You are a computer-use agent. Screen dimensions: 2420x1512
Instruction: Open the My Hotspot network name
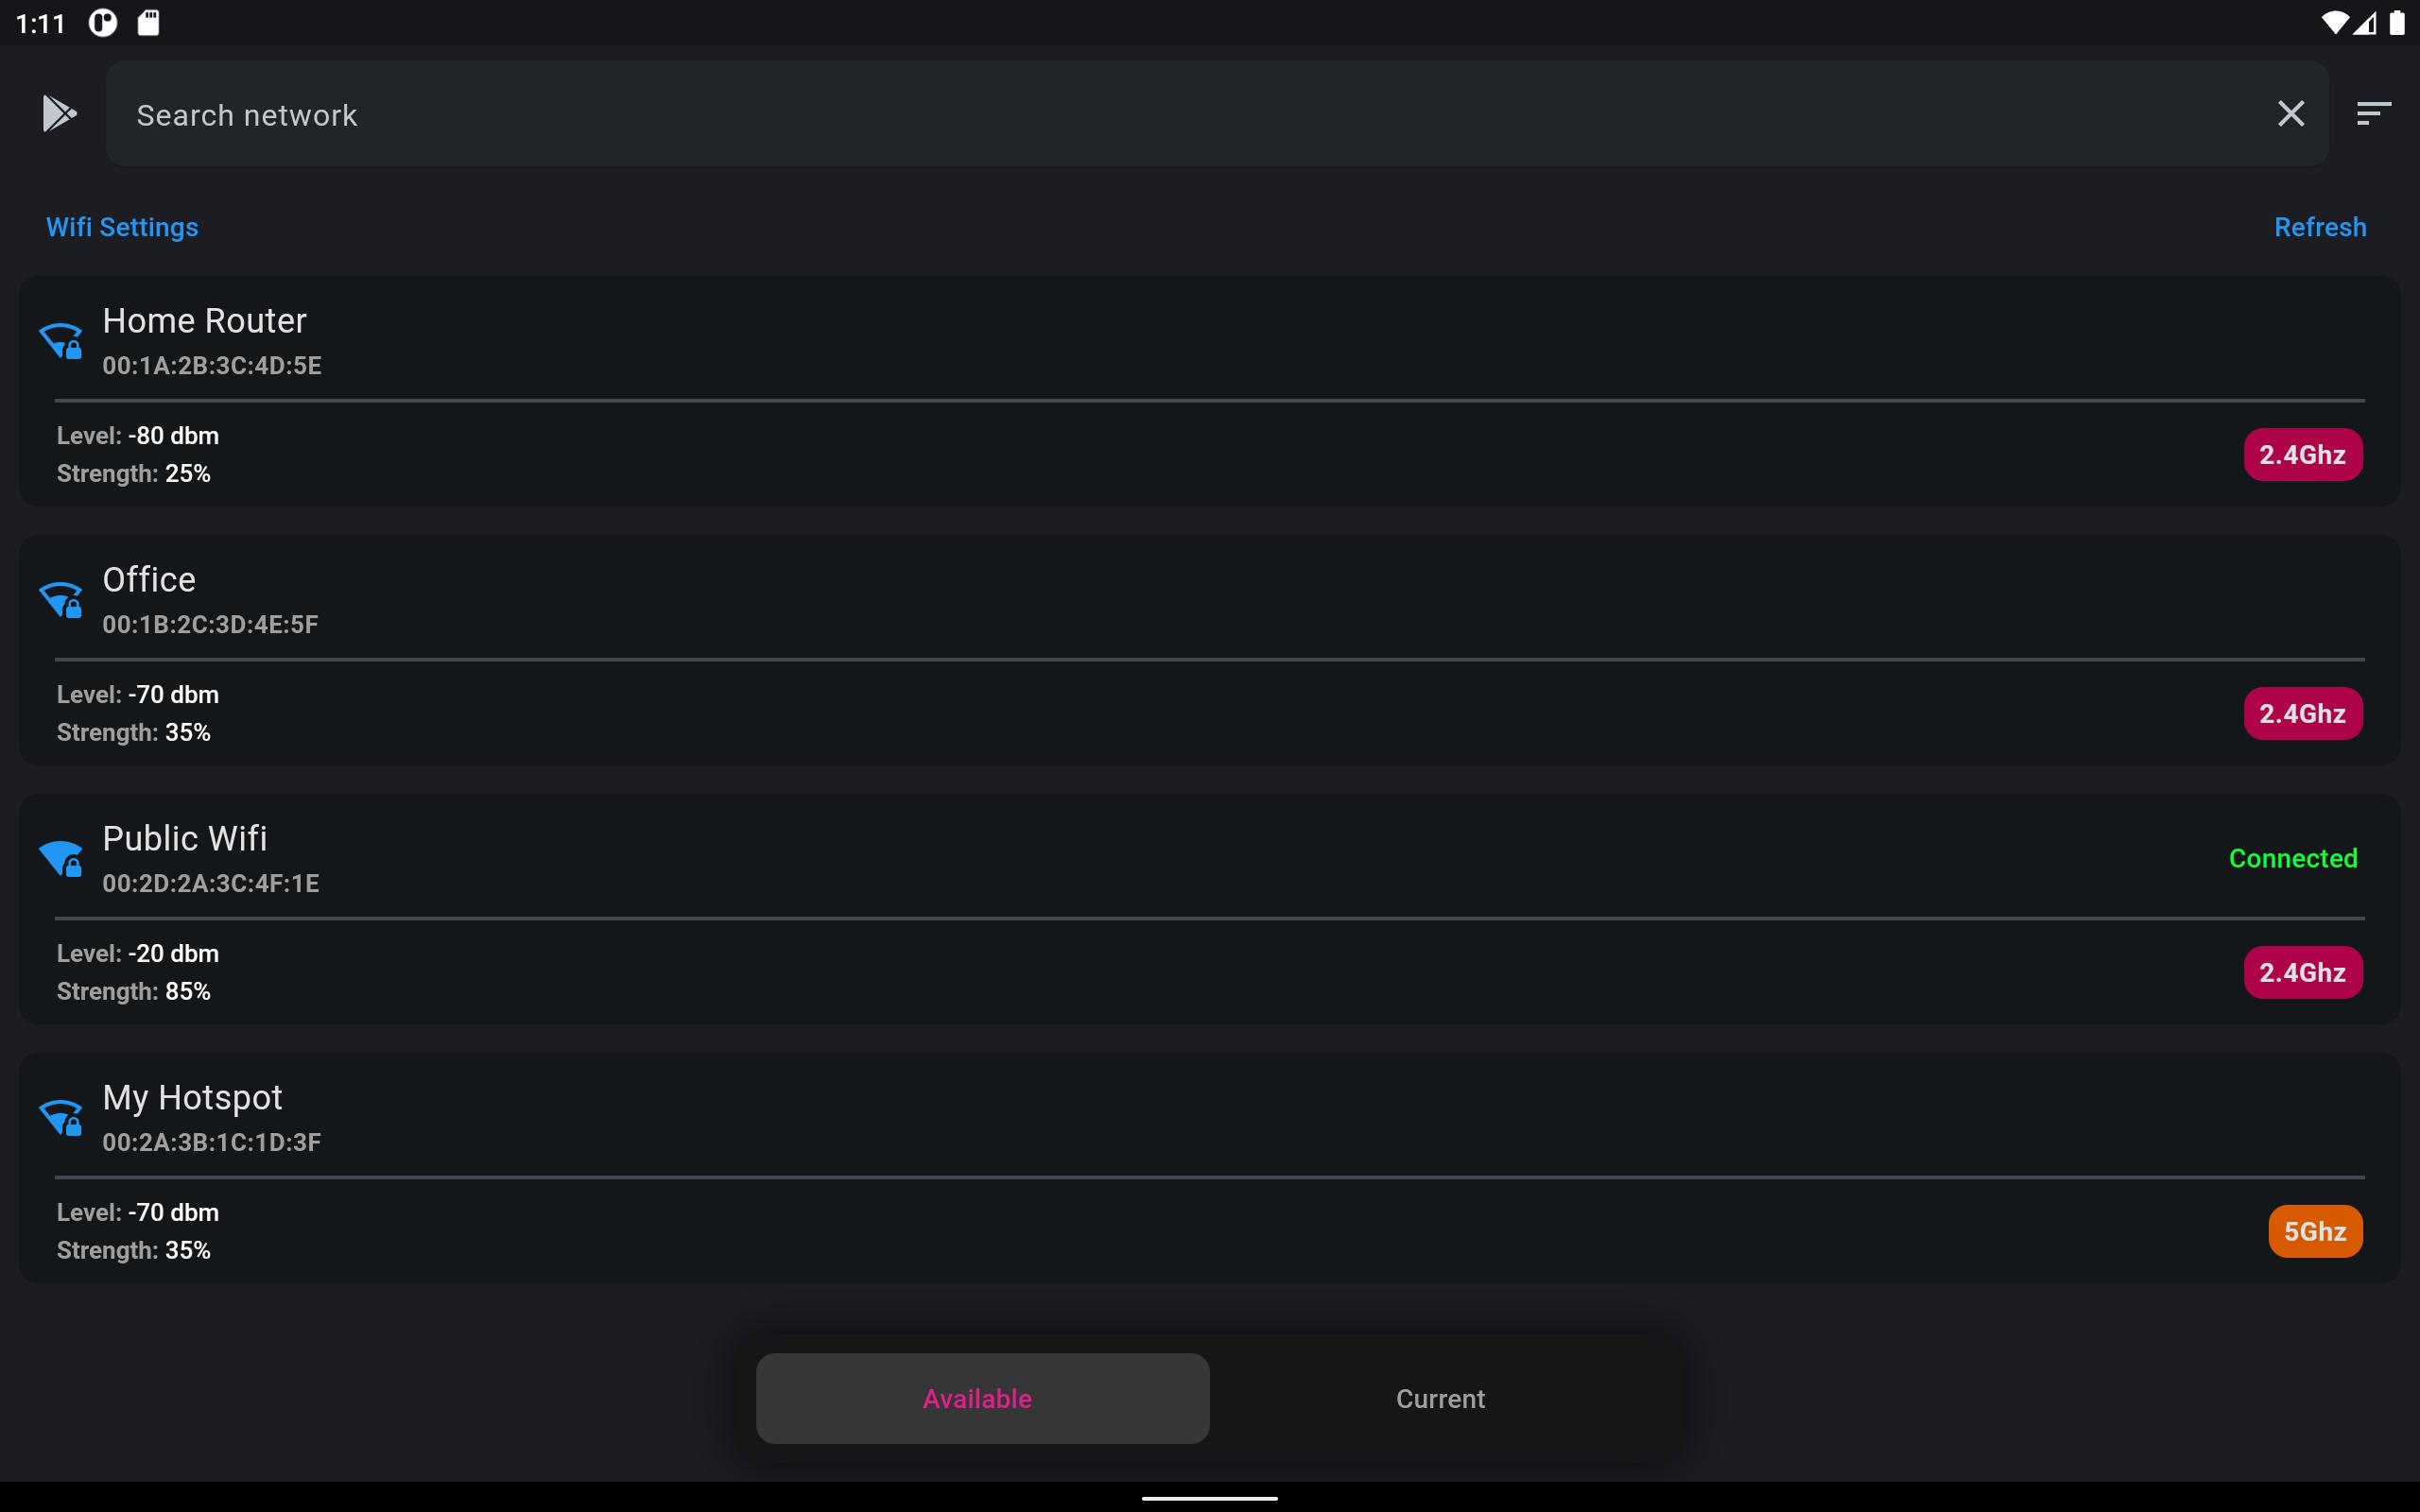pyautogui.click(x=192, y=1098)
